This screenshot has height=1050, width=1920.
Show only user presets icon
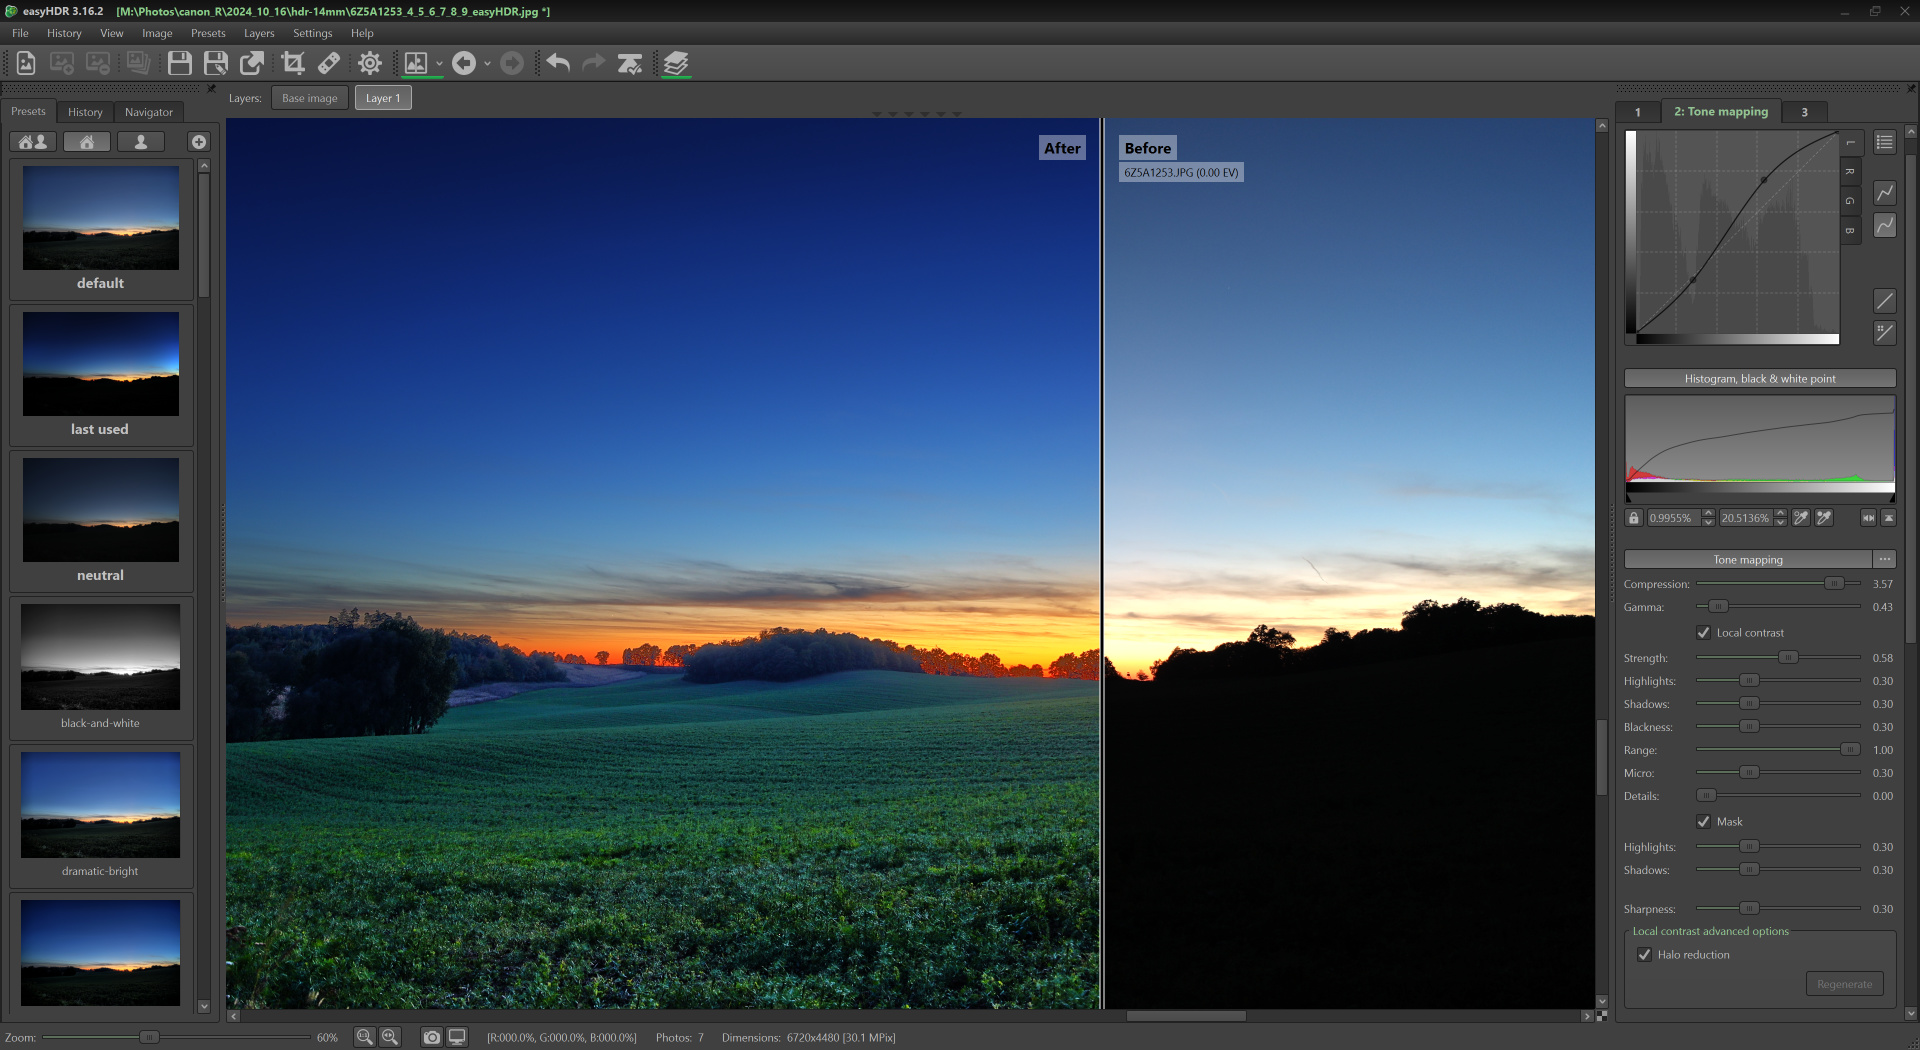click(x=141, y=142)
